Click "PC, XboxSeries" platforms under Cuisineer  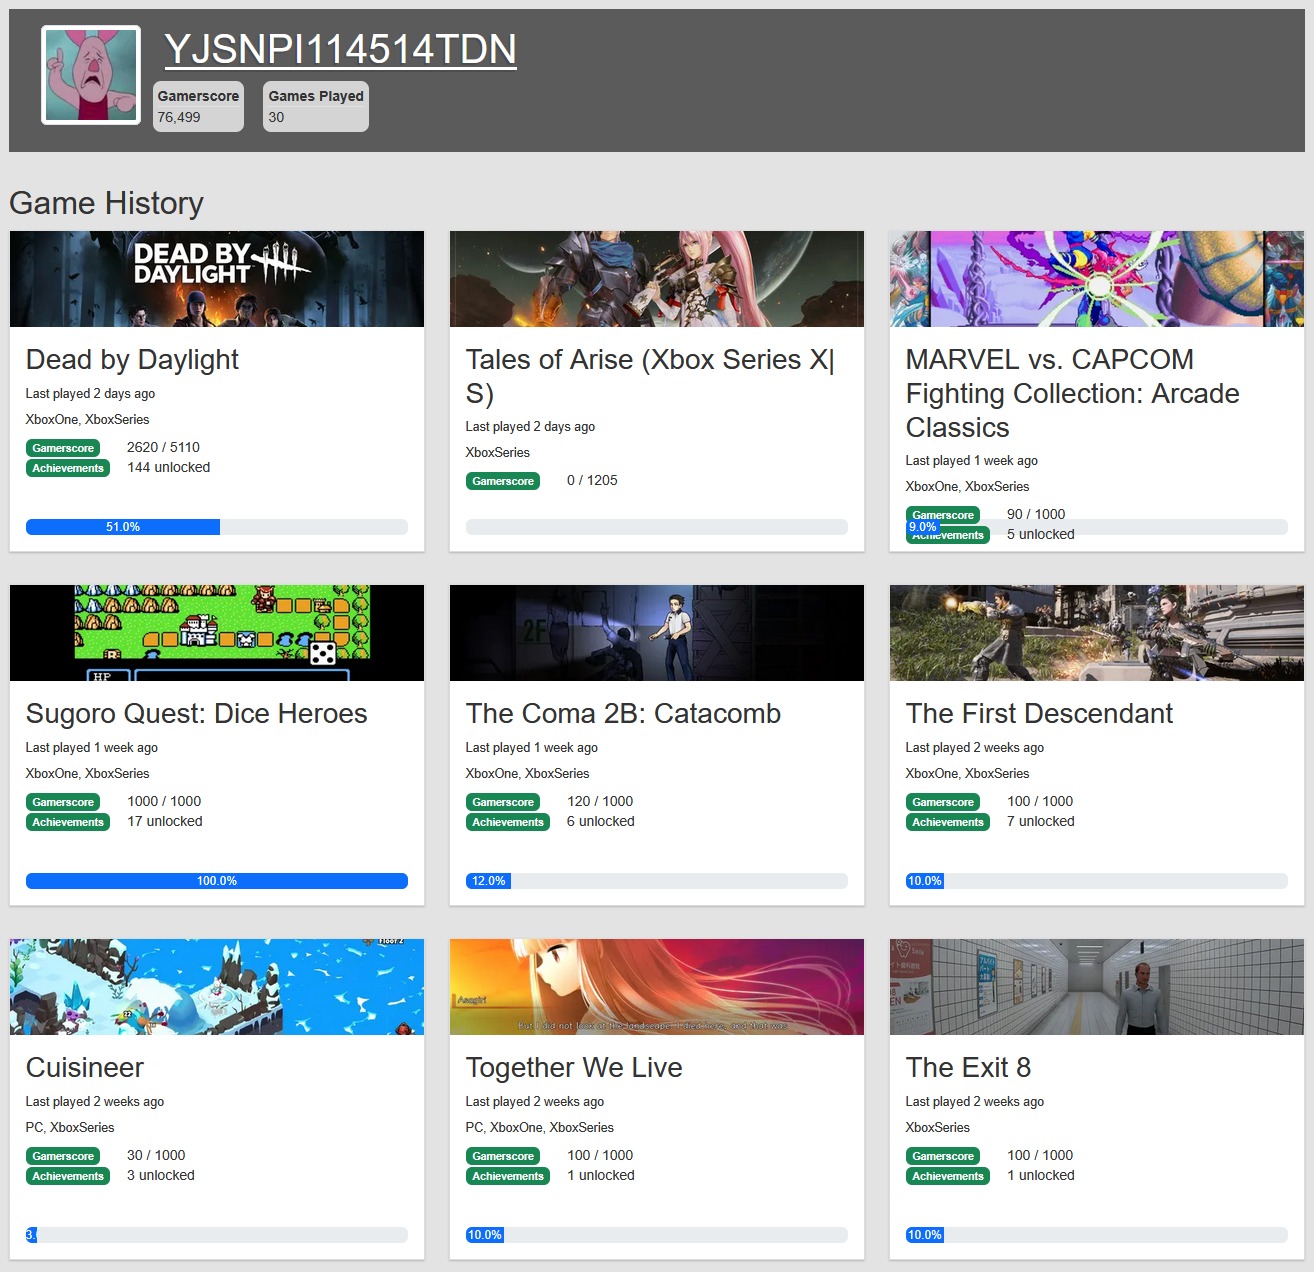pos(70,1128)
